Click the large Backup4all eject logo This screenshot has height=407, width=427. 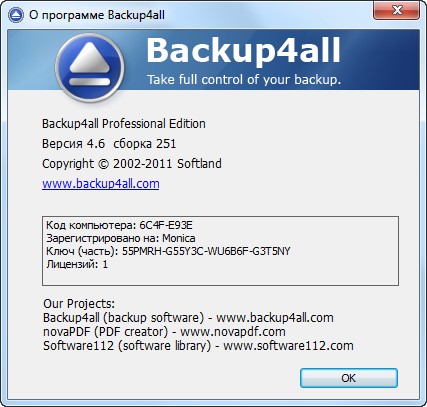pos(90,68)
